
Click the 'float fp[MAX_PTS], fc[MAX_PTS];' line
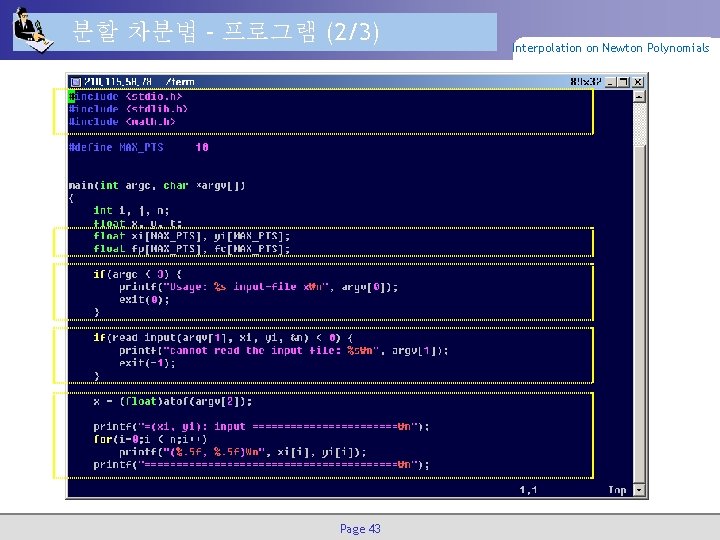(191, 249)
